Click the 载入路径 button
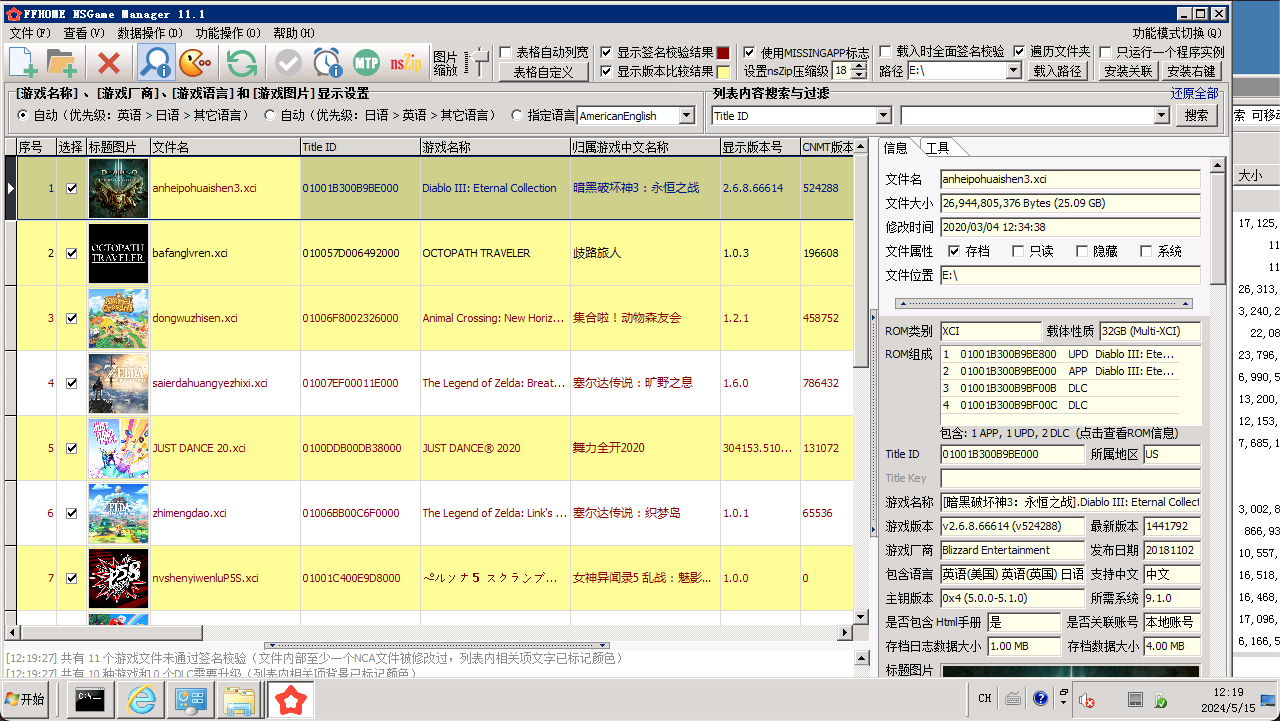Screen dimensions: 1280x721 (x=1058, y=71)
